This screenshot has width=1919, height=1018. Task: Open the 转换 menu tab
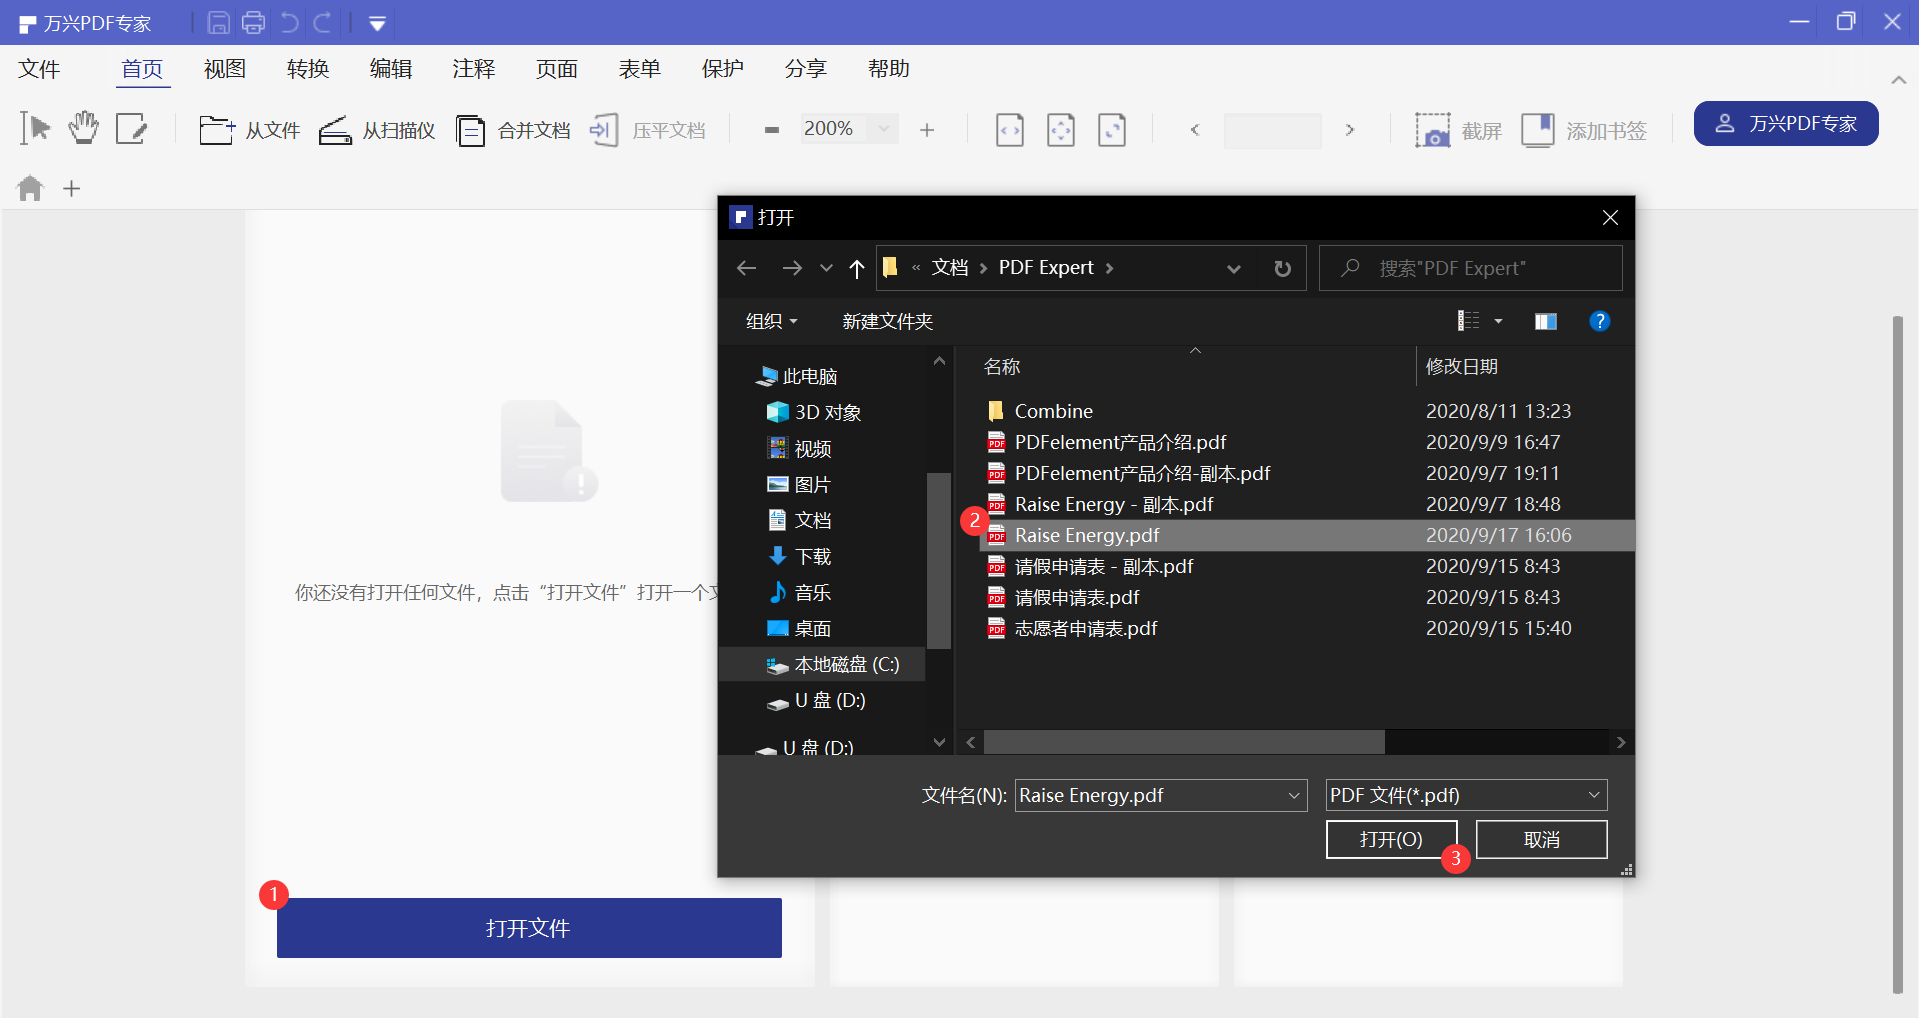[307, 69]
